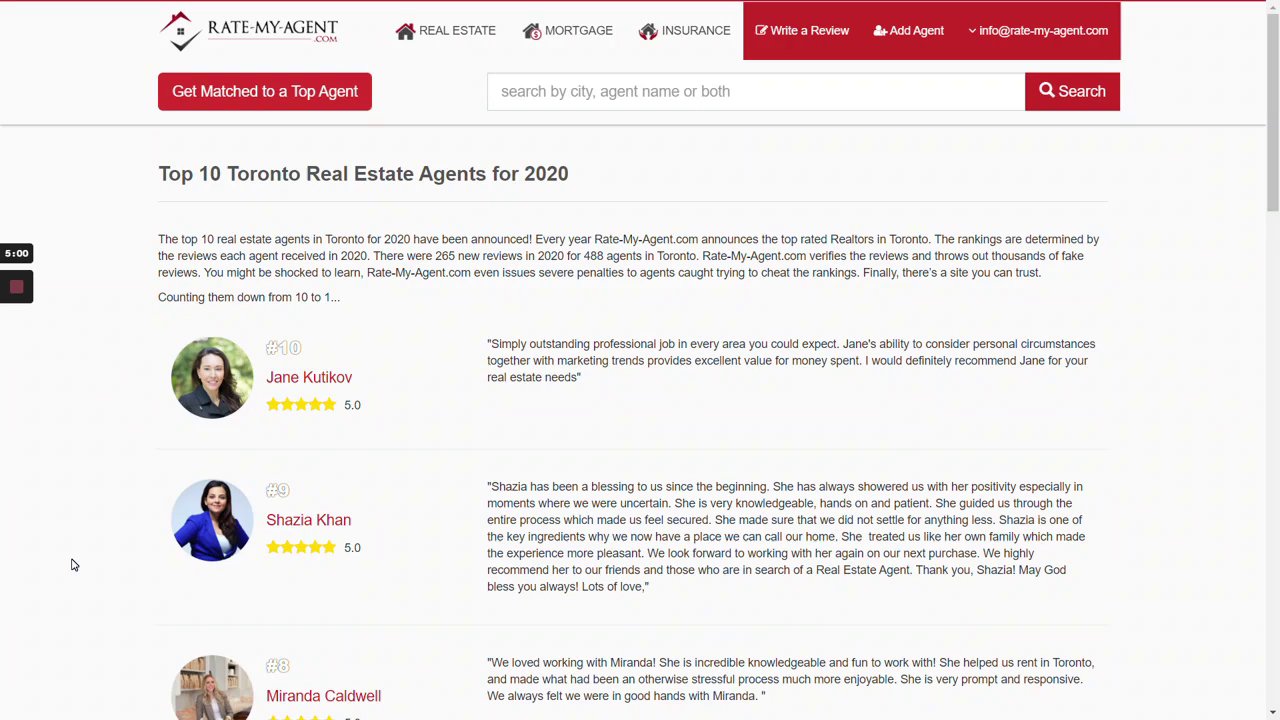1280x720 pixels.
Task: Click Miranda Caldwell's profile photo
Action: [212, 688]
